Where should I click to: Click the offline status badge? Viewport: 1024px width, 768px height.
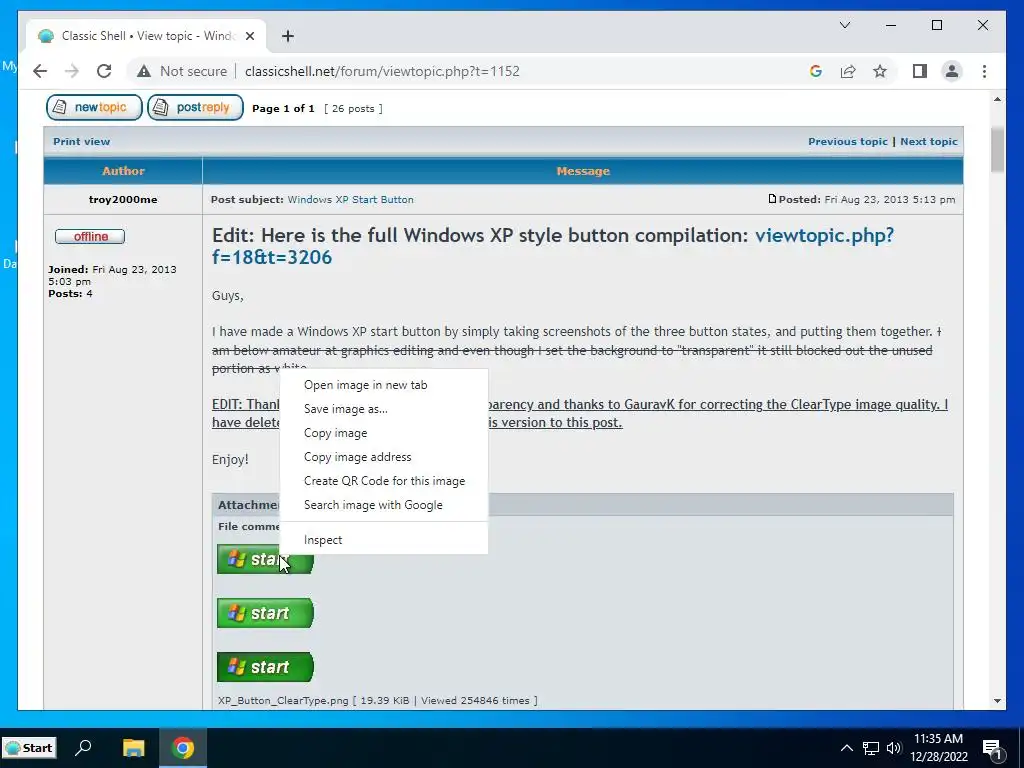[x=90, y=236]
